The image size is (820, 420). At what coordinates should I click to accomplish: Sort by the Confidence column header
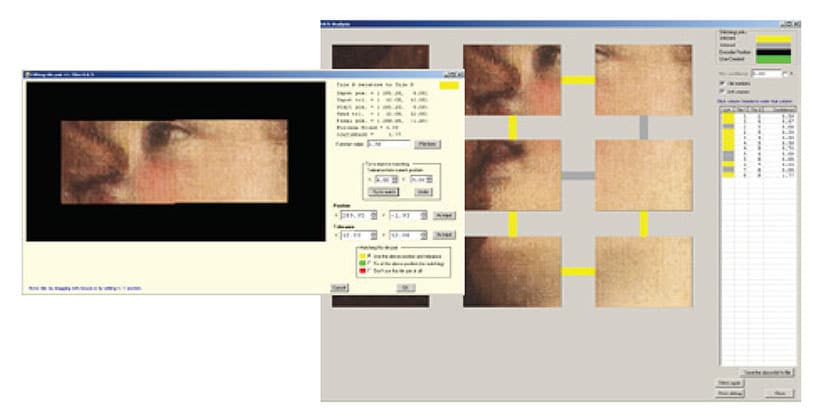pos(778,109)
